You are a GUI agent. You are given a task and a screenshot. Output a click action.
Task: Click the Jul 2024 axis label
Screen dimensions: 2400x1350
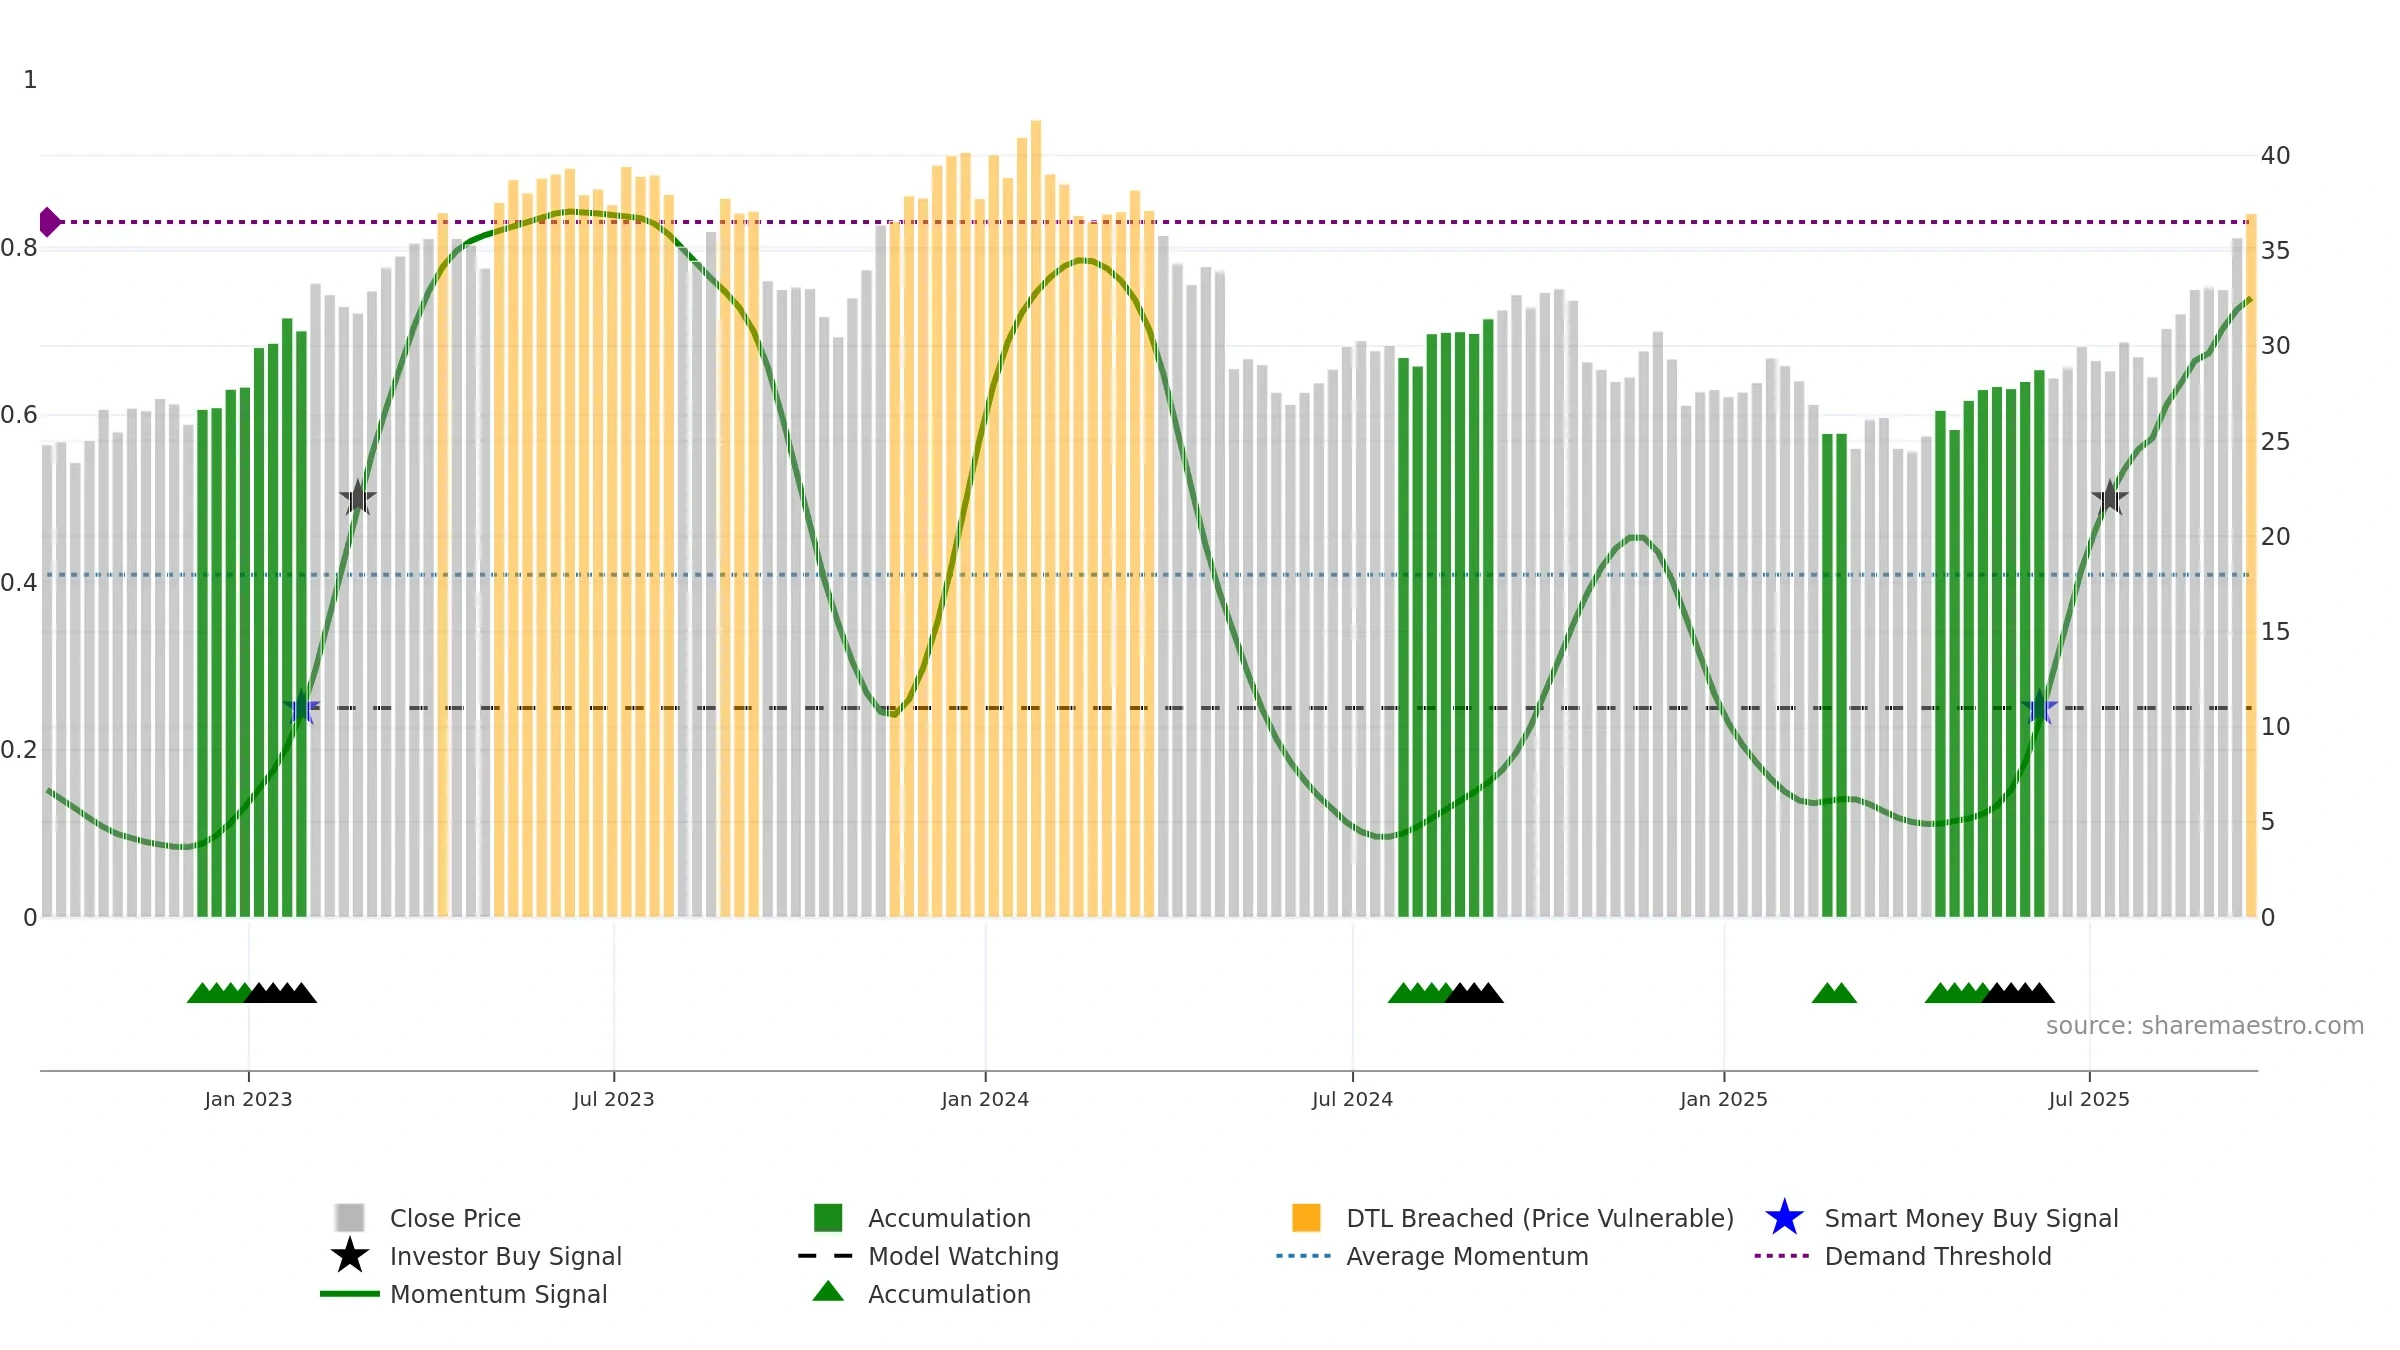click(x=1352, y=1099)
